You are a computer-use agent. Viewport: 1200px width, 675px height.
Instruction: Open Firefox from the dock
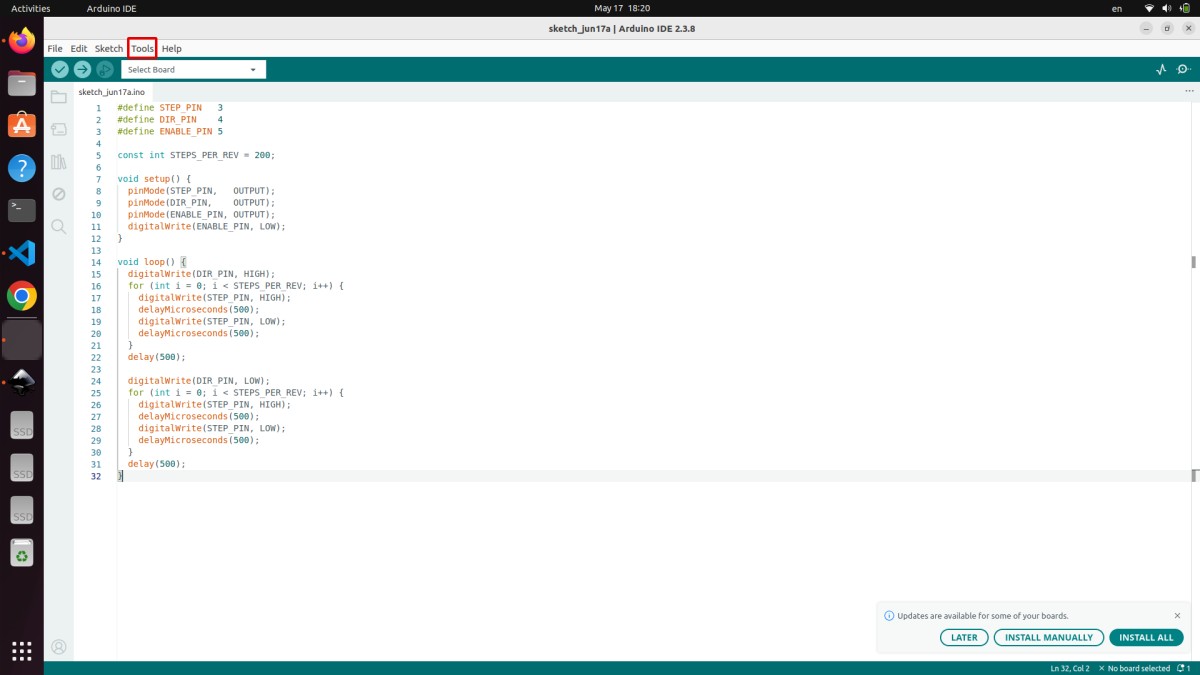pyautogui.click(x=22, y=41)
